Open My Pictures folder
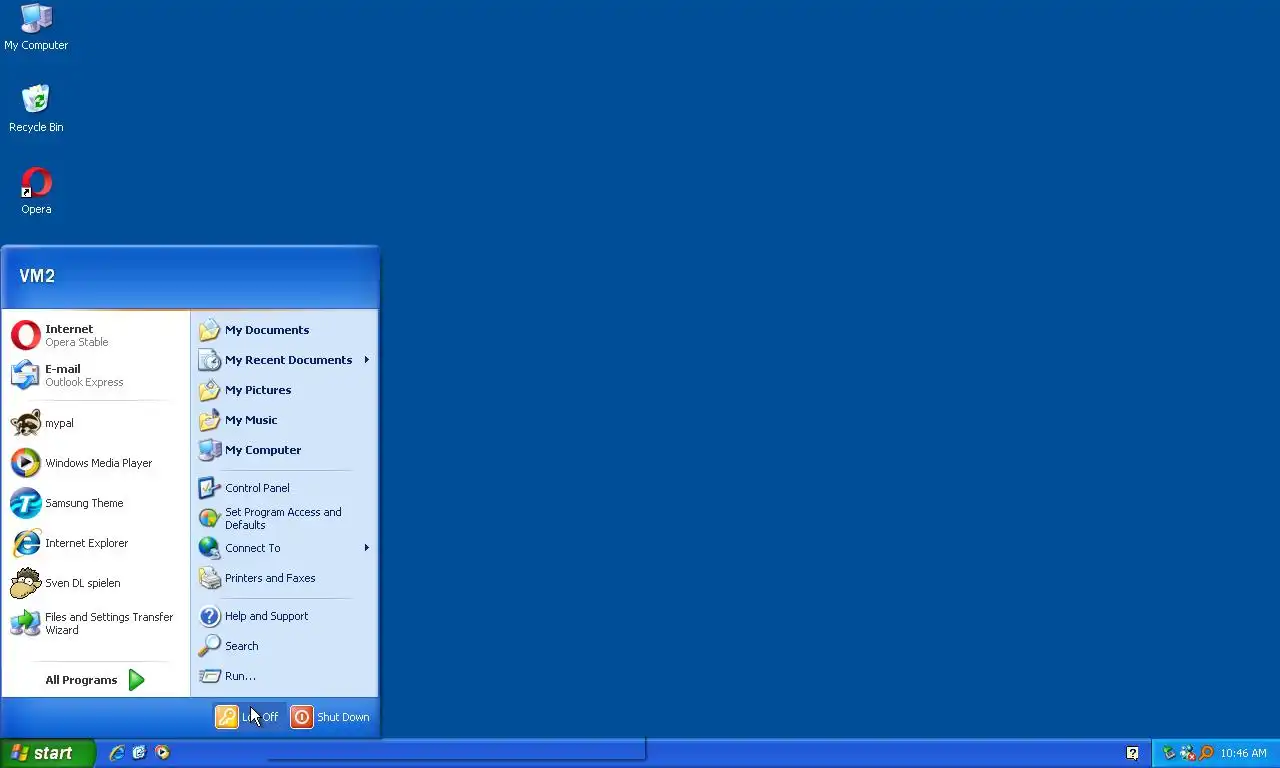This screenshot has height=768, width=1280. 284,390
